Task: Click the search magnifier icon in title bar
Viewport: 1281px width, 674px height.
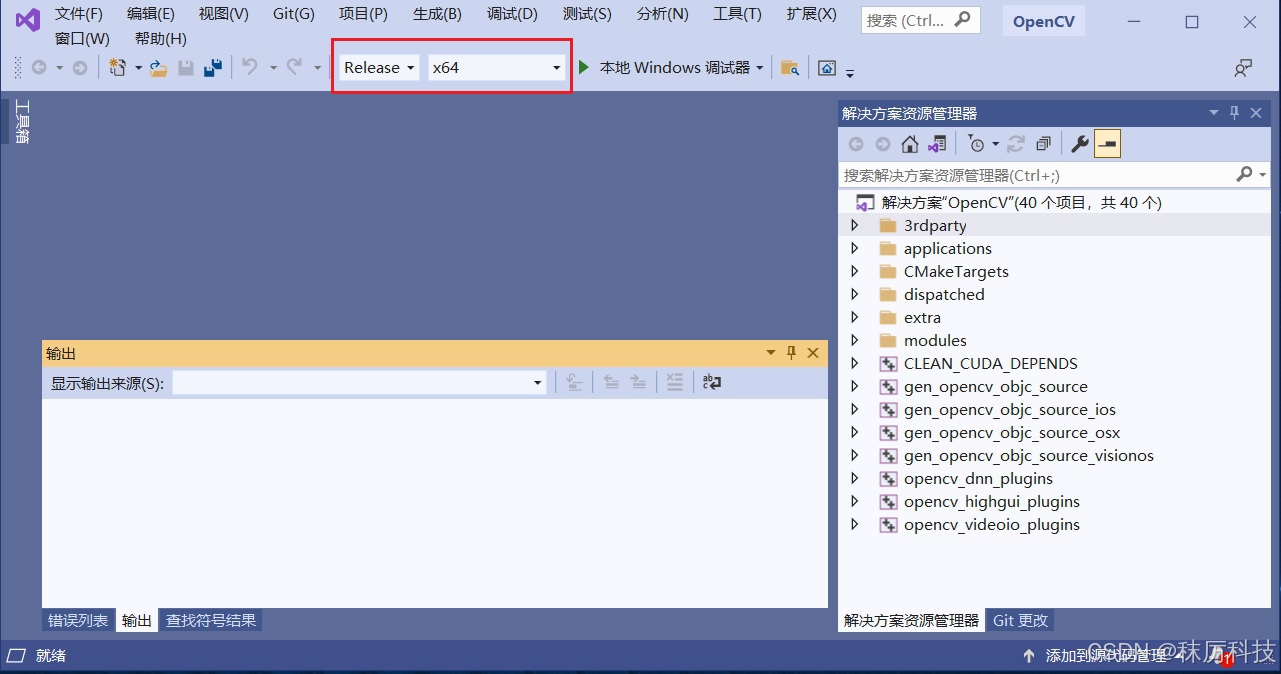Action: 963,19
